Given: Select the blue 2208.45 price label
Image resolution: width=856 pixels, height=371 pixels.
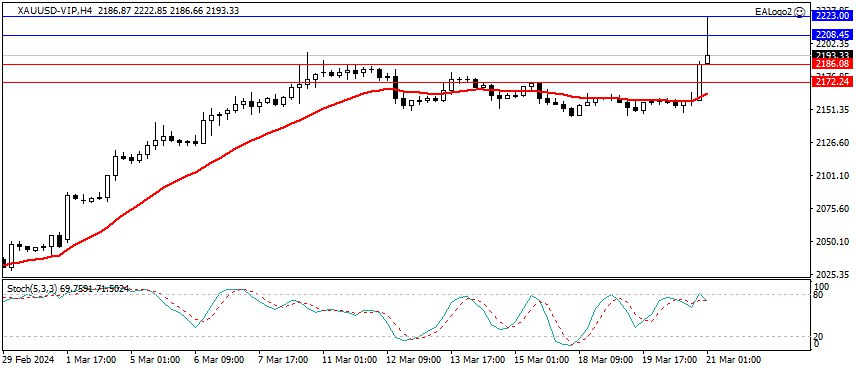Looking at the screenshot, I should tap(833, 34).
